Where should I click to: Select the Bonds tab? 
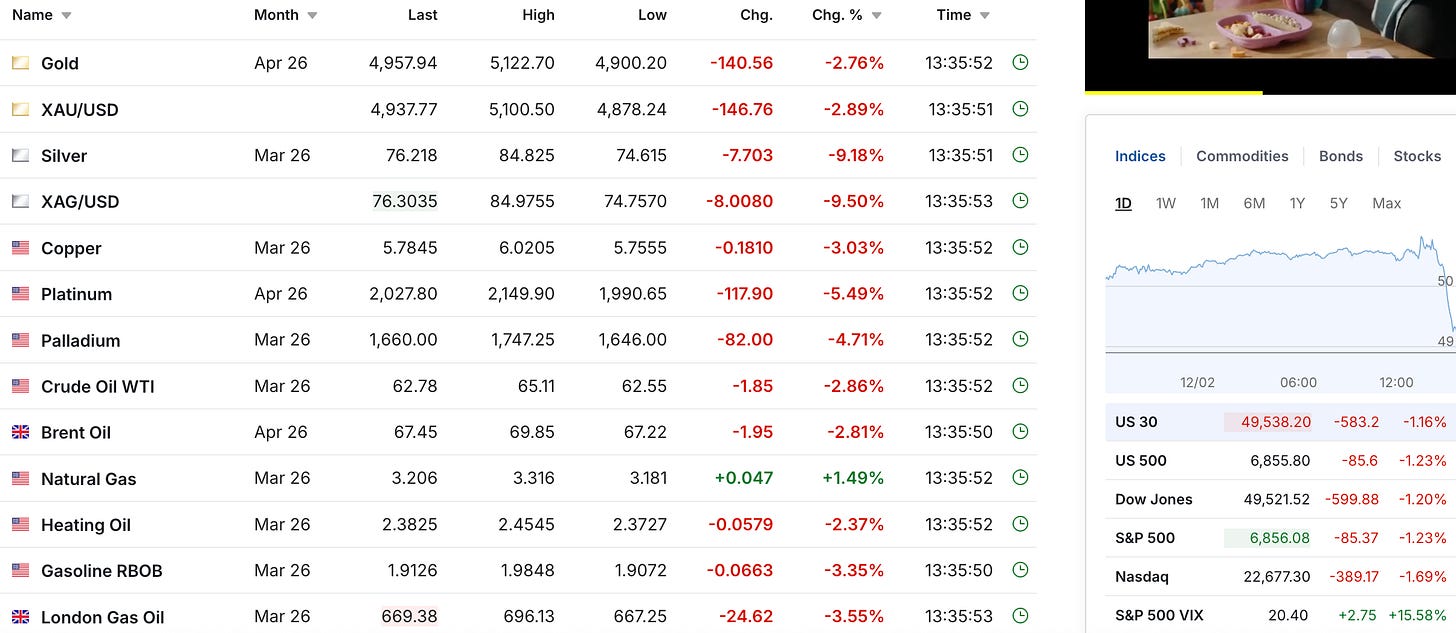click(x=1340, y=156)
